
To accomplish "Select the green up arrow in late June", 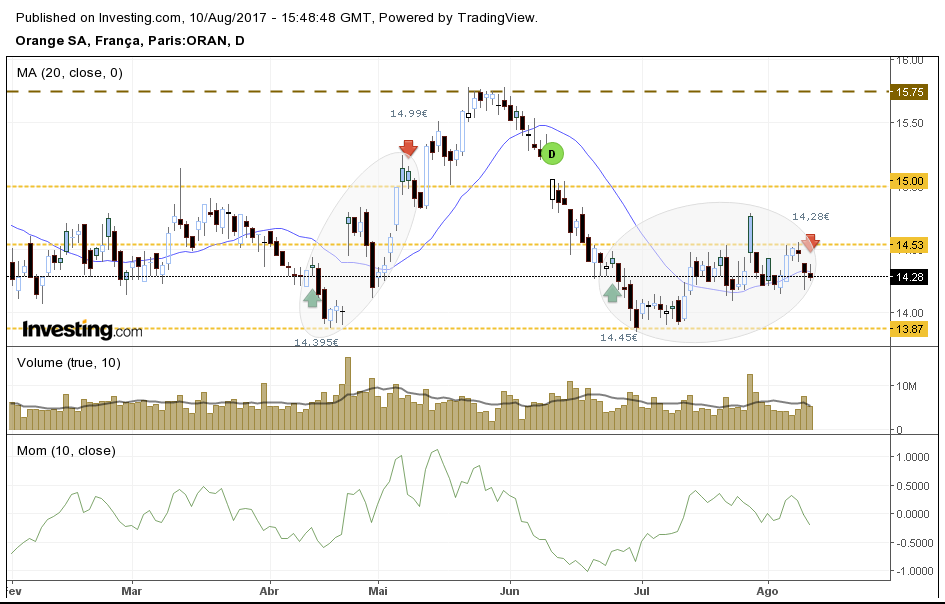I will [x=612, y=294].
